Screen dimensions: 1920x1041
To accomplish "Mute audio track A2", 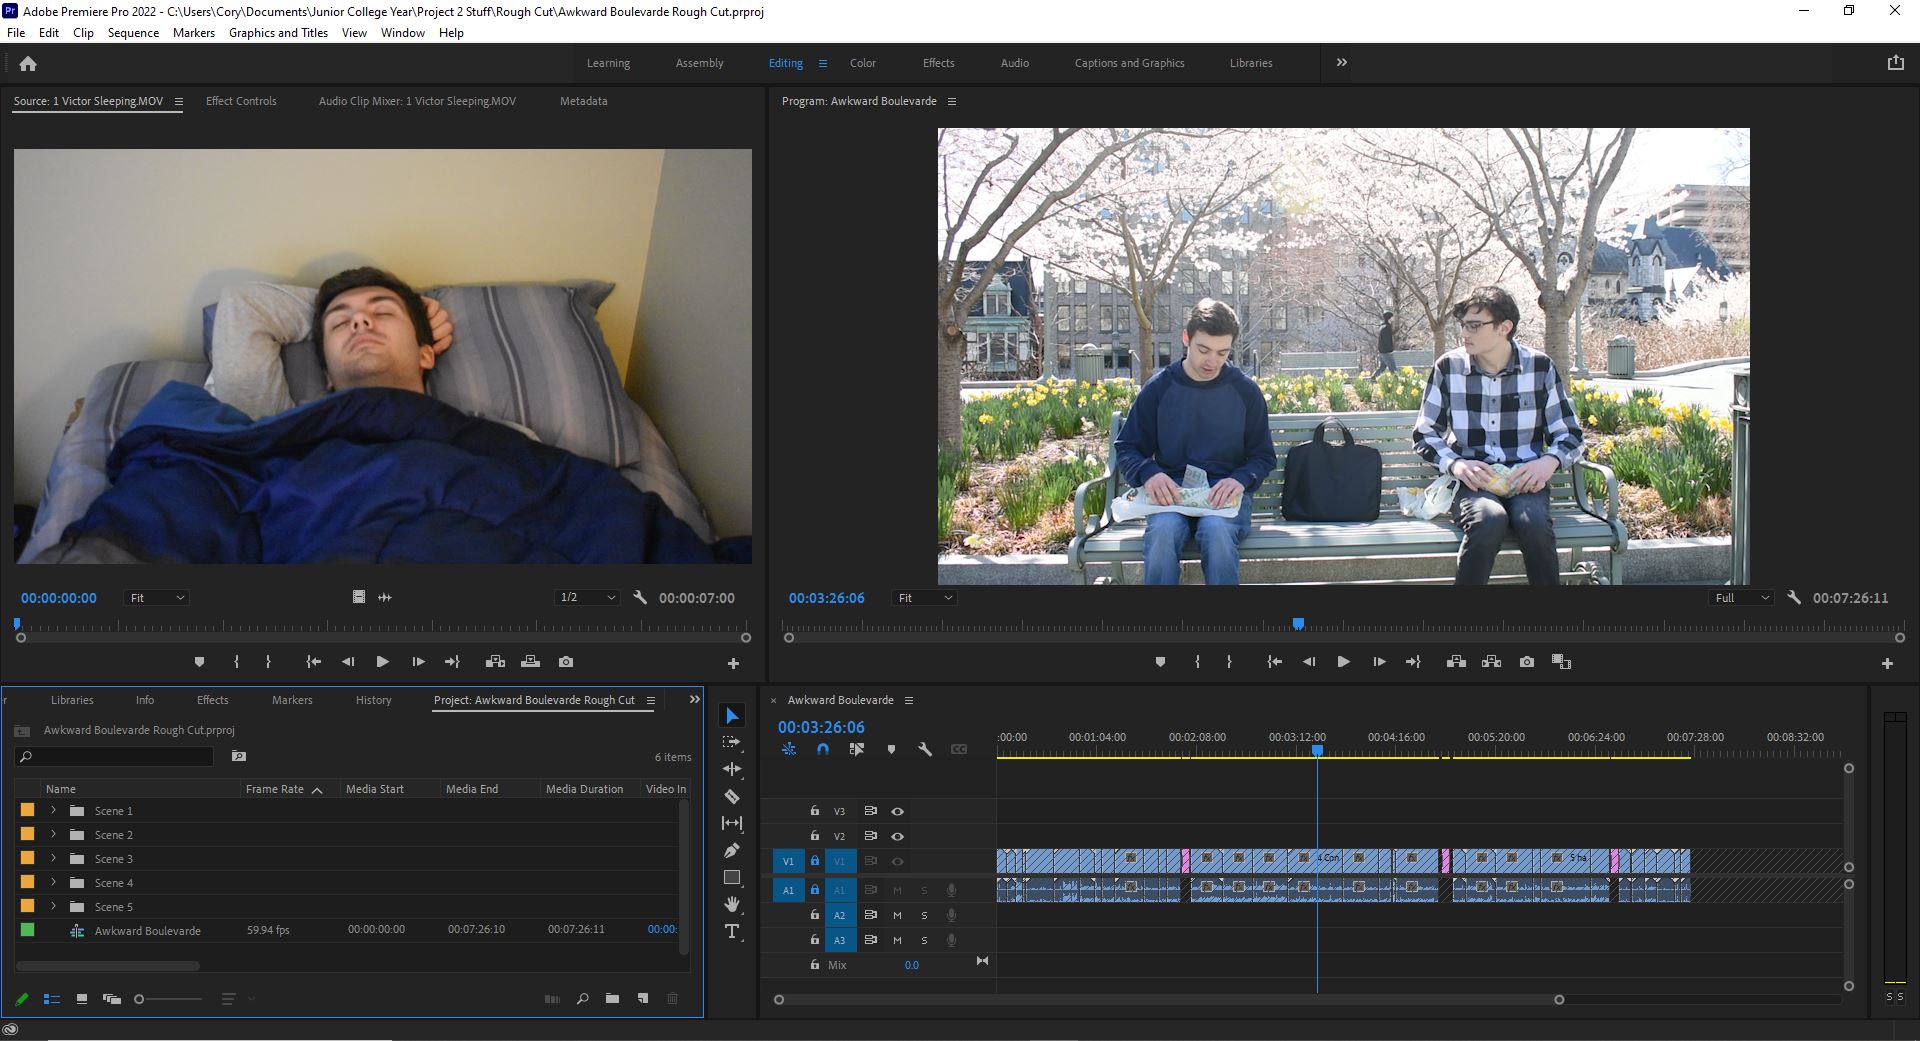I will pyautogui.click(x=897, y=915).
